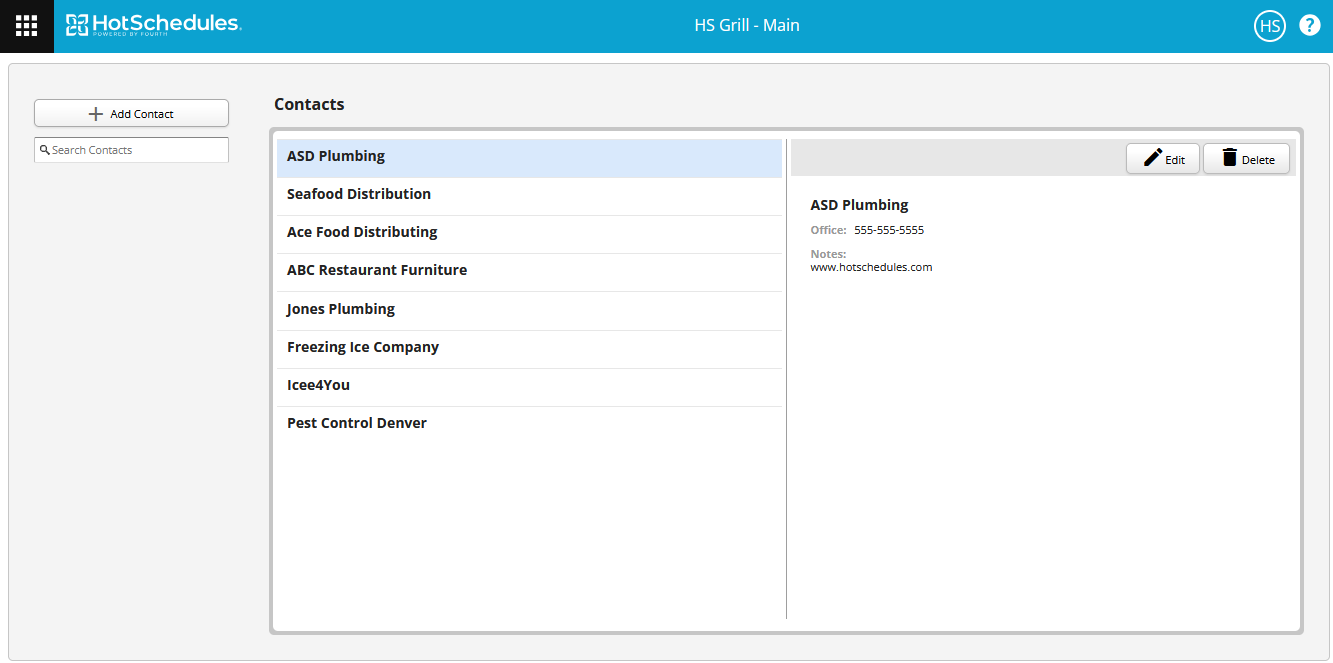Image resolution: width=1333 pixels, height=663 pixels.
Task: Focus the Search Contacts field
Action: 131,150
